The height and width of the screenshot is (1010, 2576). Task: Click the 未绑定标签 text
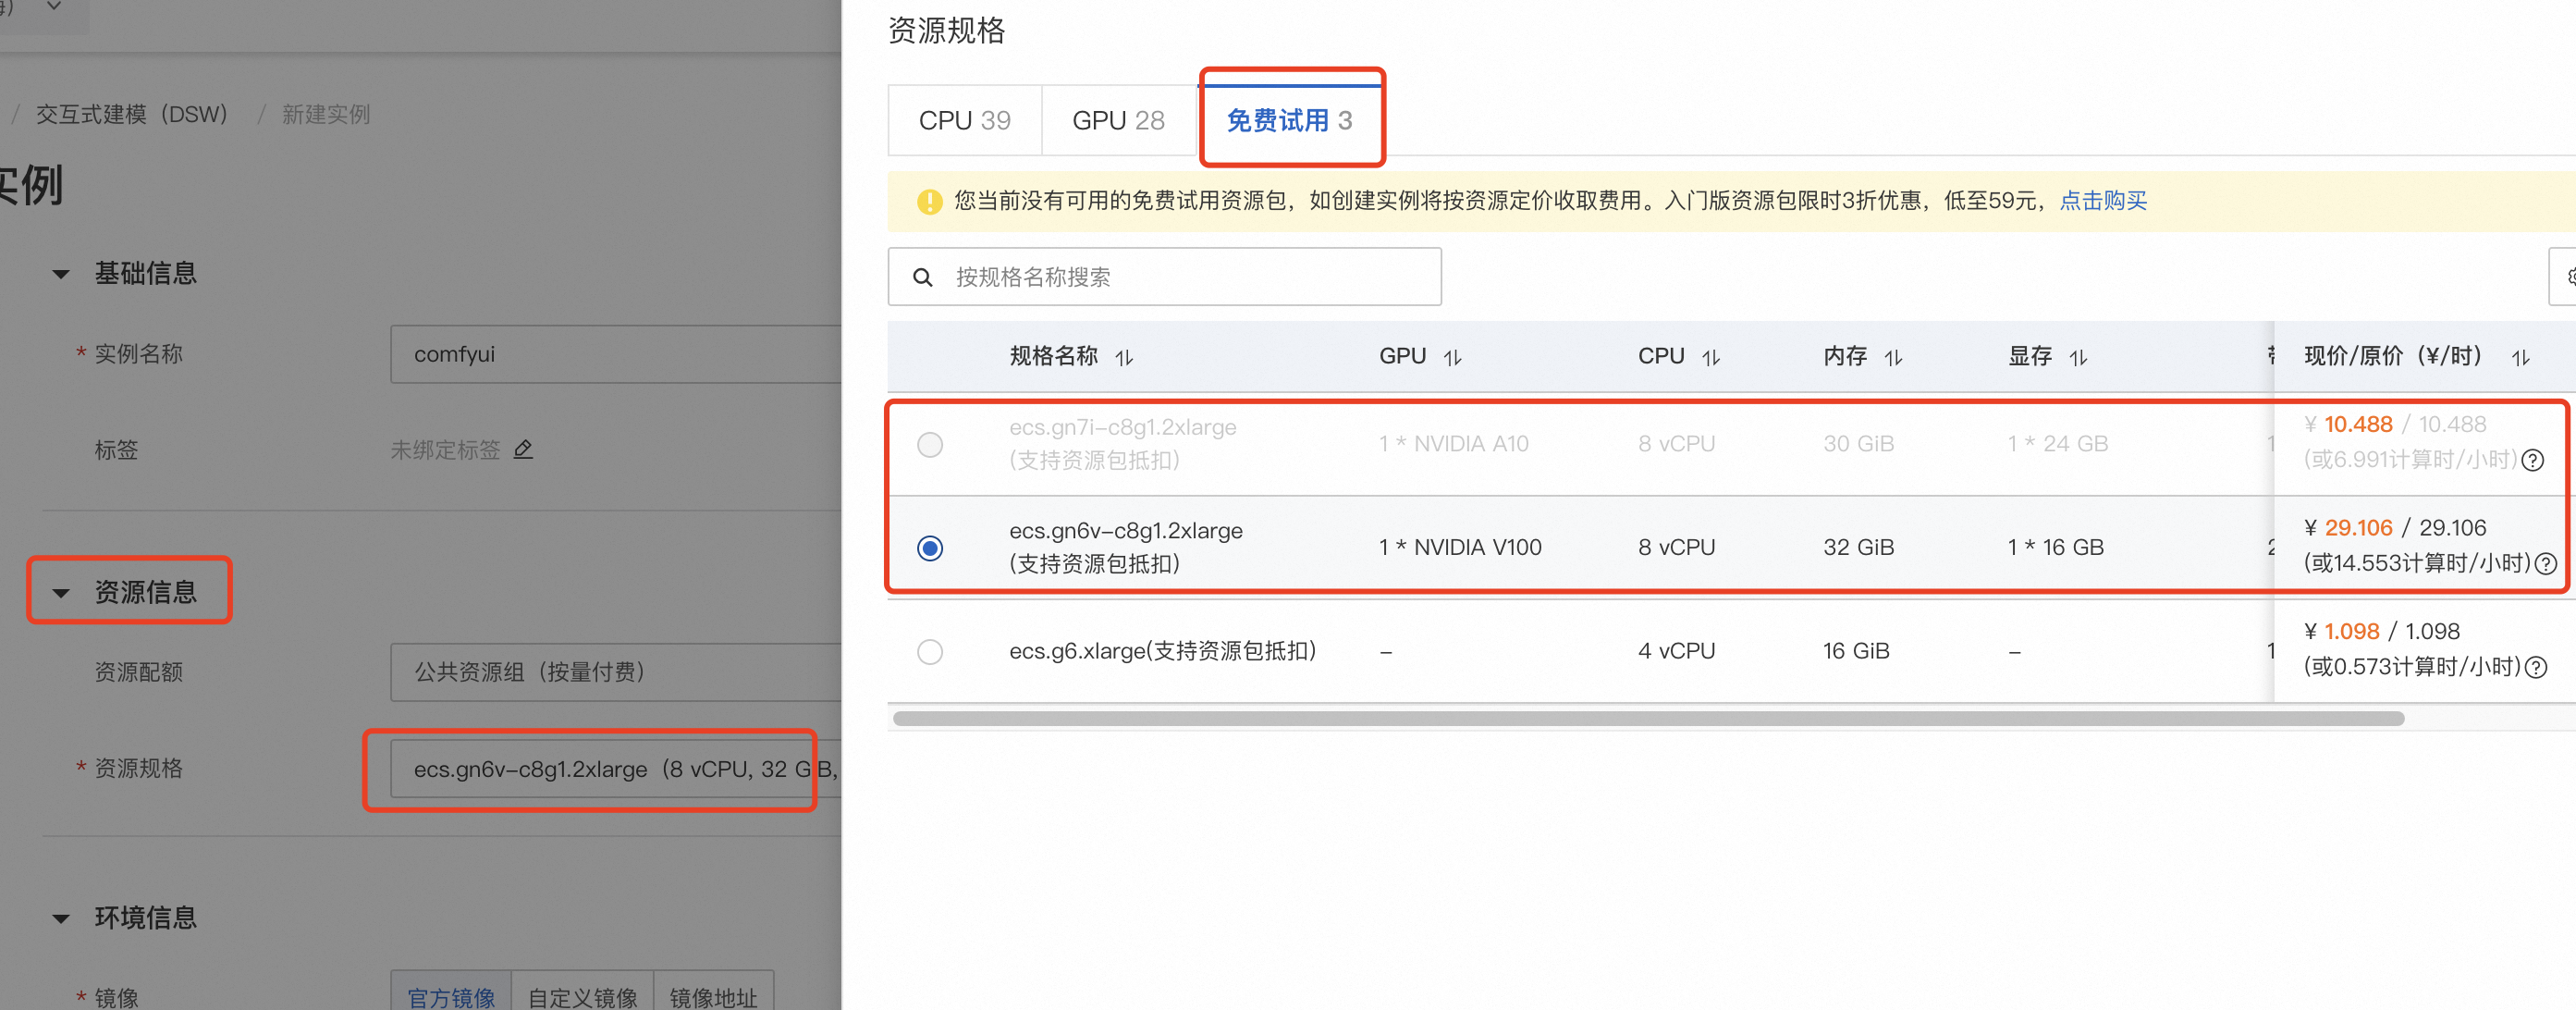click(x=445, y=450)
